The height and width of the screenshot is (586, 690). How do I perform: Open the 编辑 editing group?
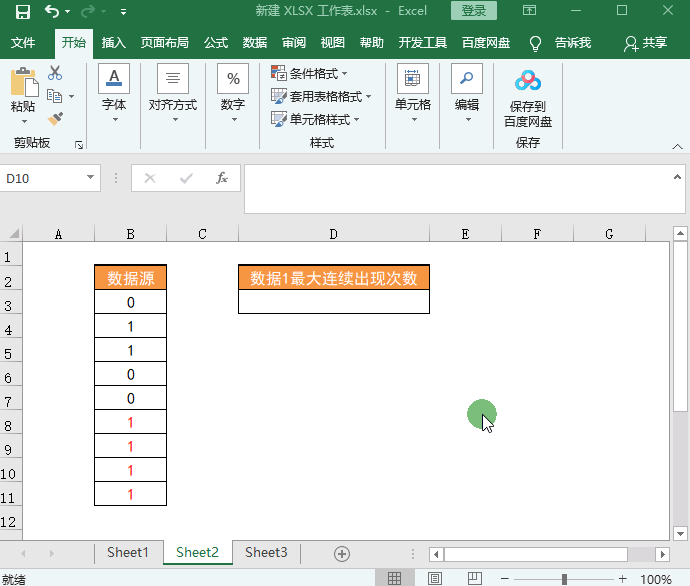click(x=467, y=93)
